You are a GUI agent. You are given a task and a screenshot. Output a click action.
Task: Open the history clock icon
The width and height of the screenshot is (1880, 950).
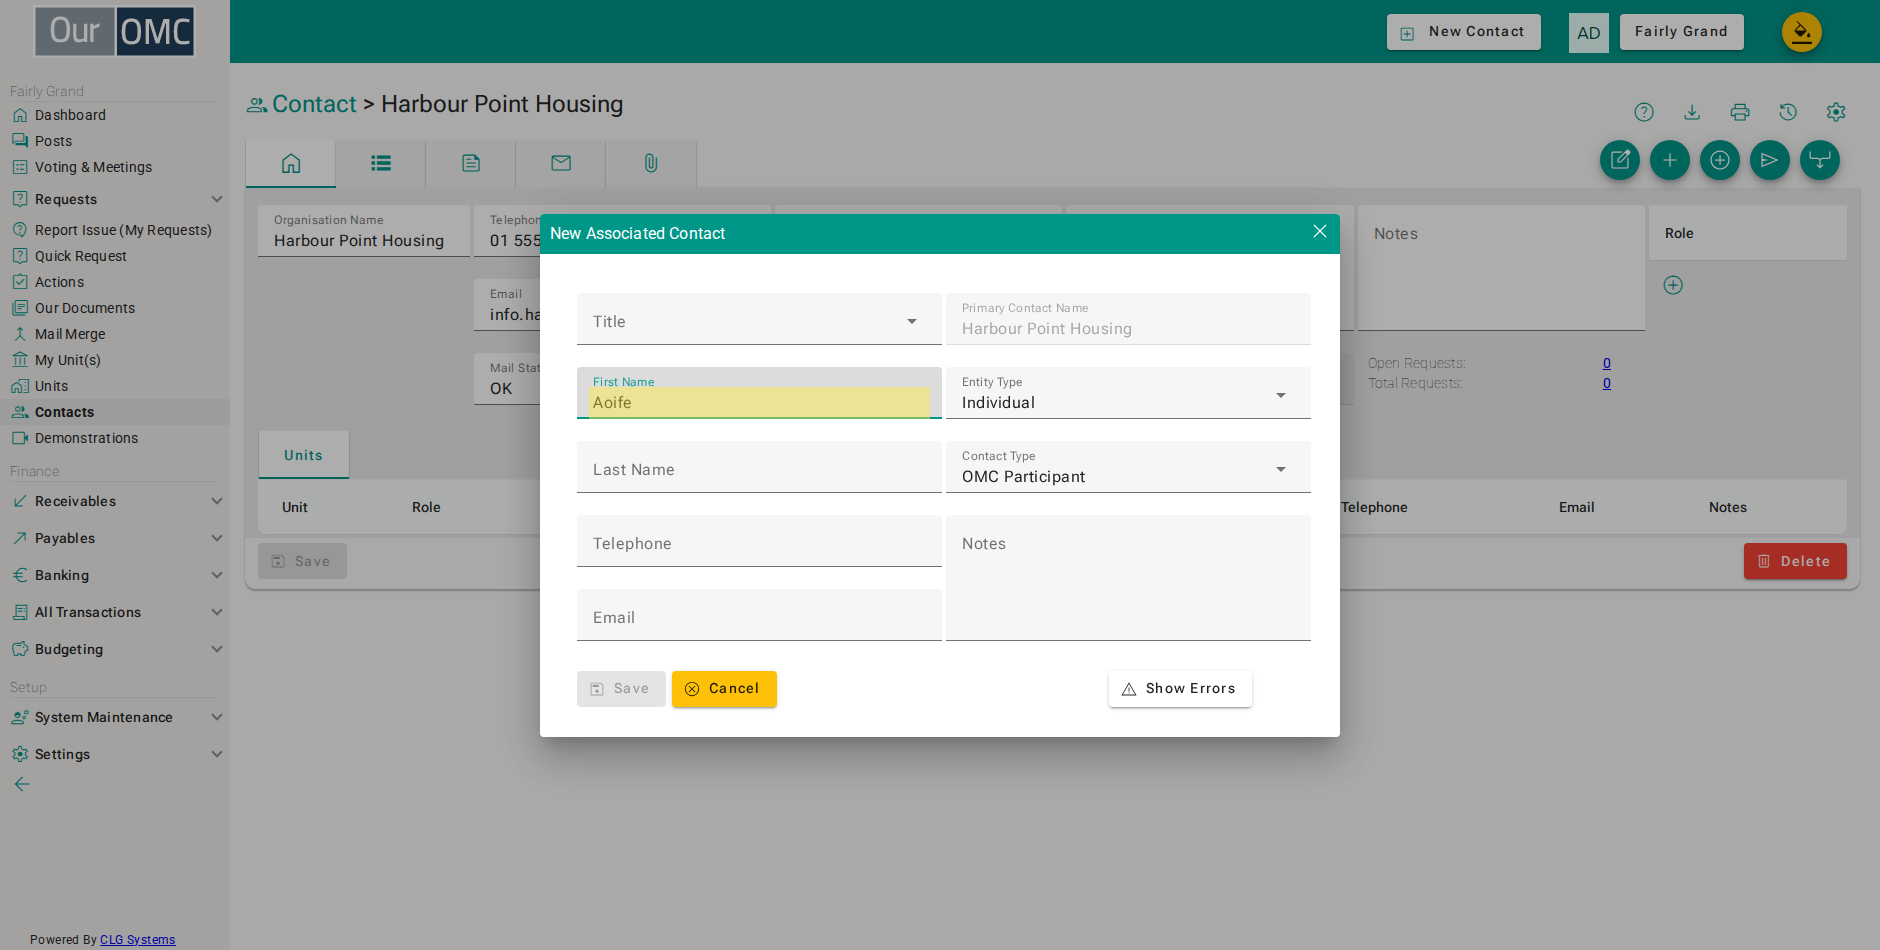click(x=1788, y=112)
